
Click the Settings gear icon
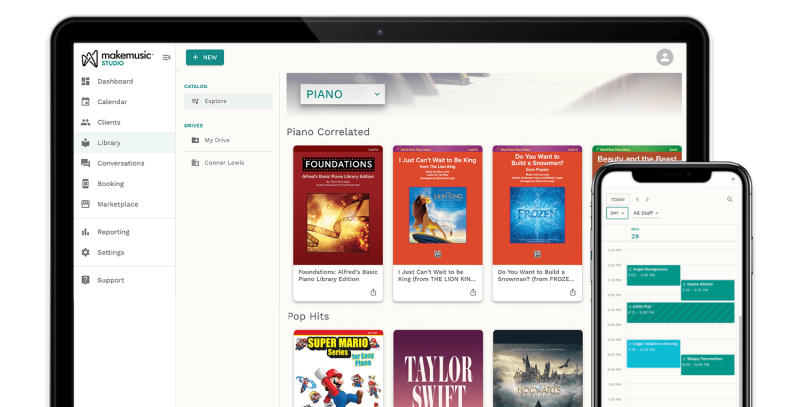(86, 252)
